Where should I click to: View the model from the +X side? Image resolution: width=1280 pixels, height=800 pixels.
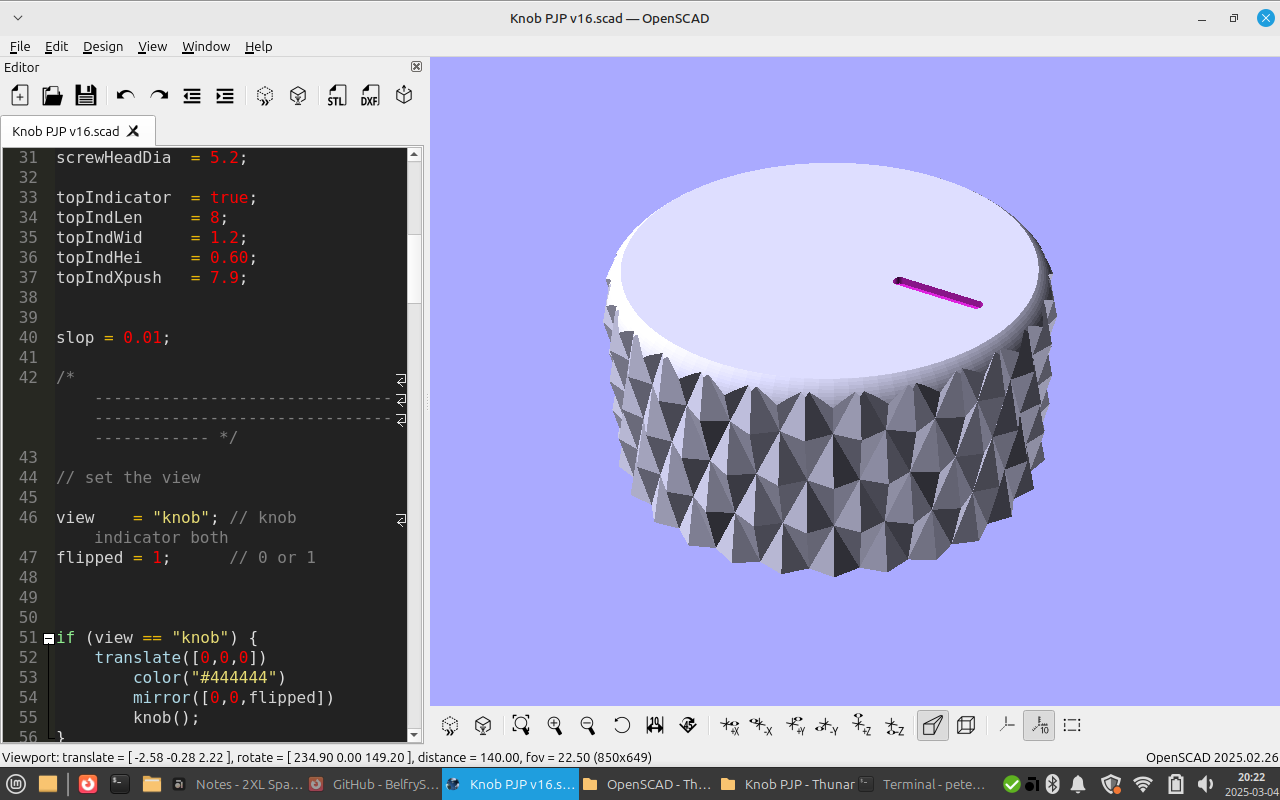tap(729, 725)
